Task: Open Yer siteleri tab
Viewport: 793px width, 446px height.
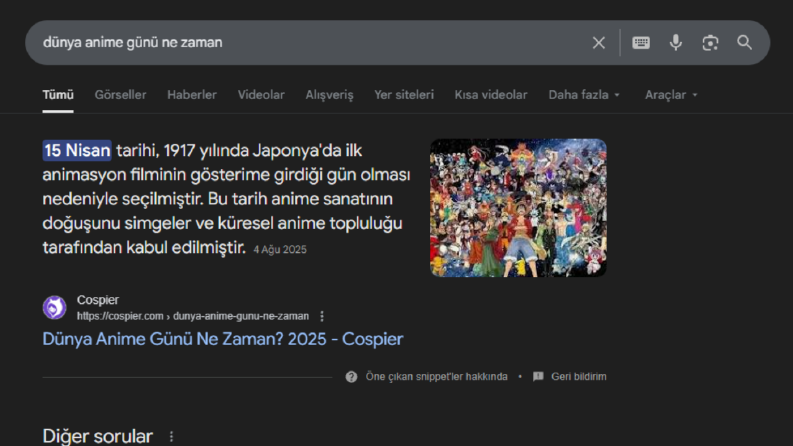Action: pyautogui.click(x=404, y=95)
